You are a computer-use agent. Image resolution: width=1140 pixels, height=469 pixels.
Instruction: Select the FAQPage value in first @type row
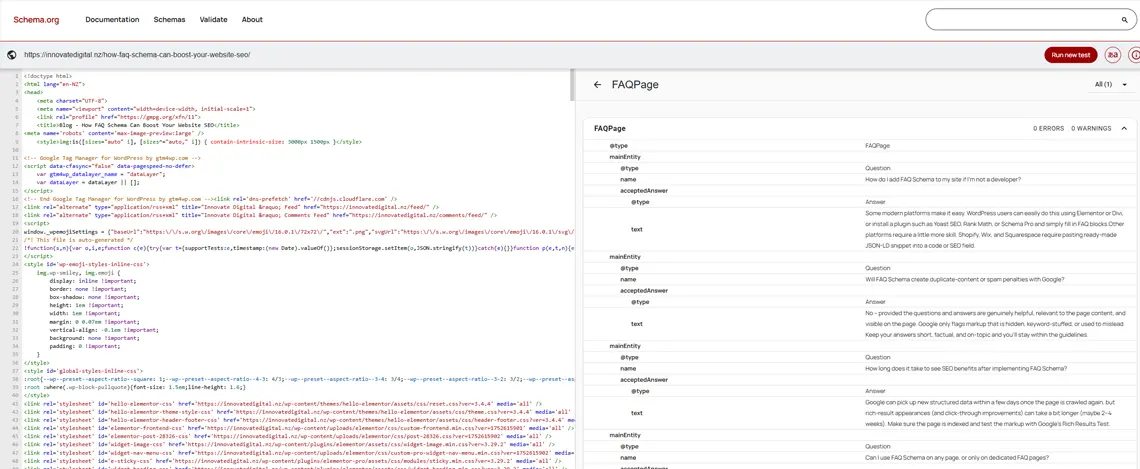pyautogui.click(x=877, y=145)
